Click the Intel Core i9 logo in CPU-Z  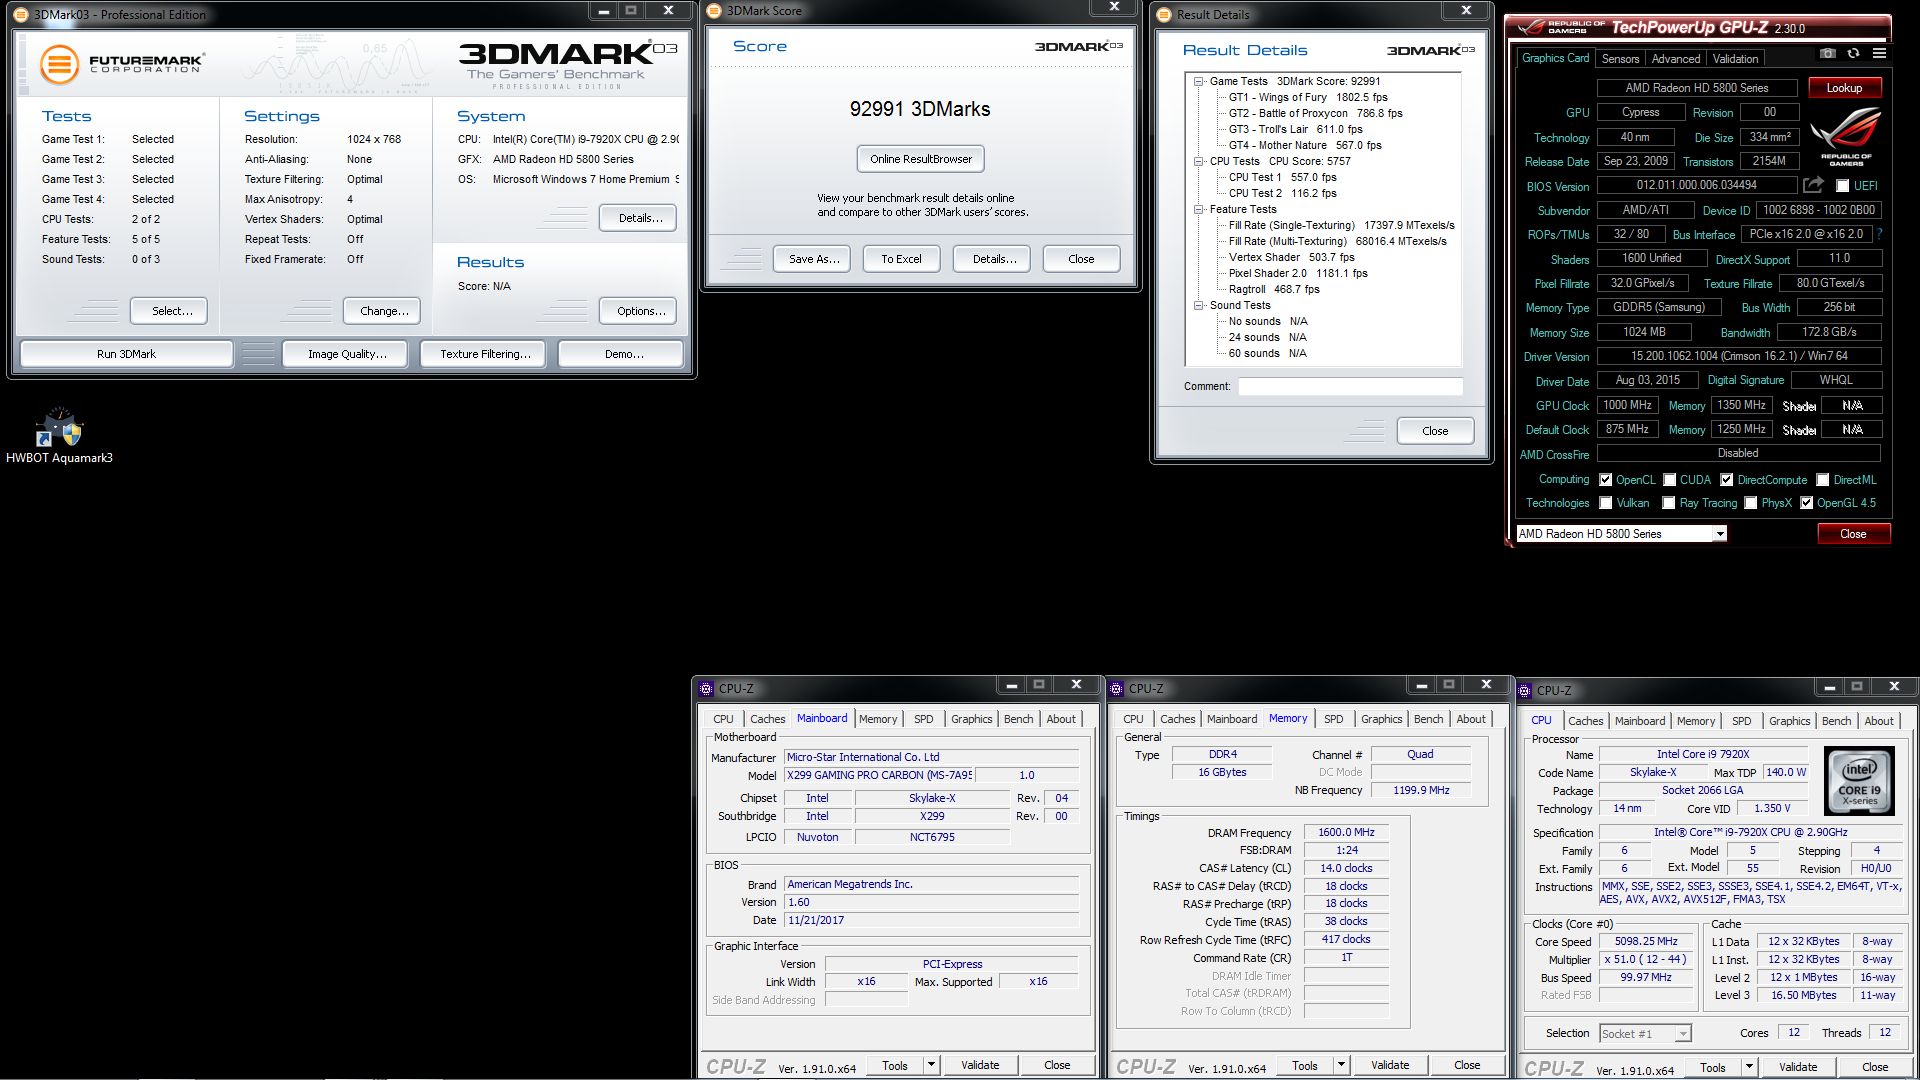1859,781
